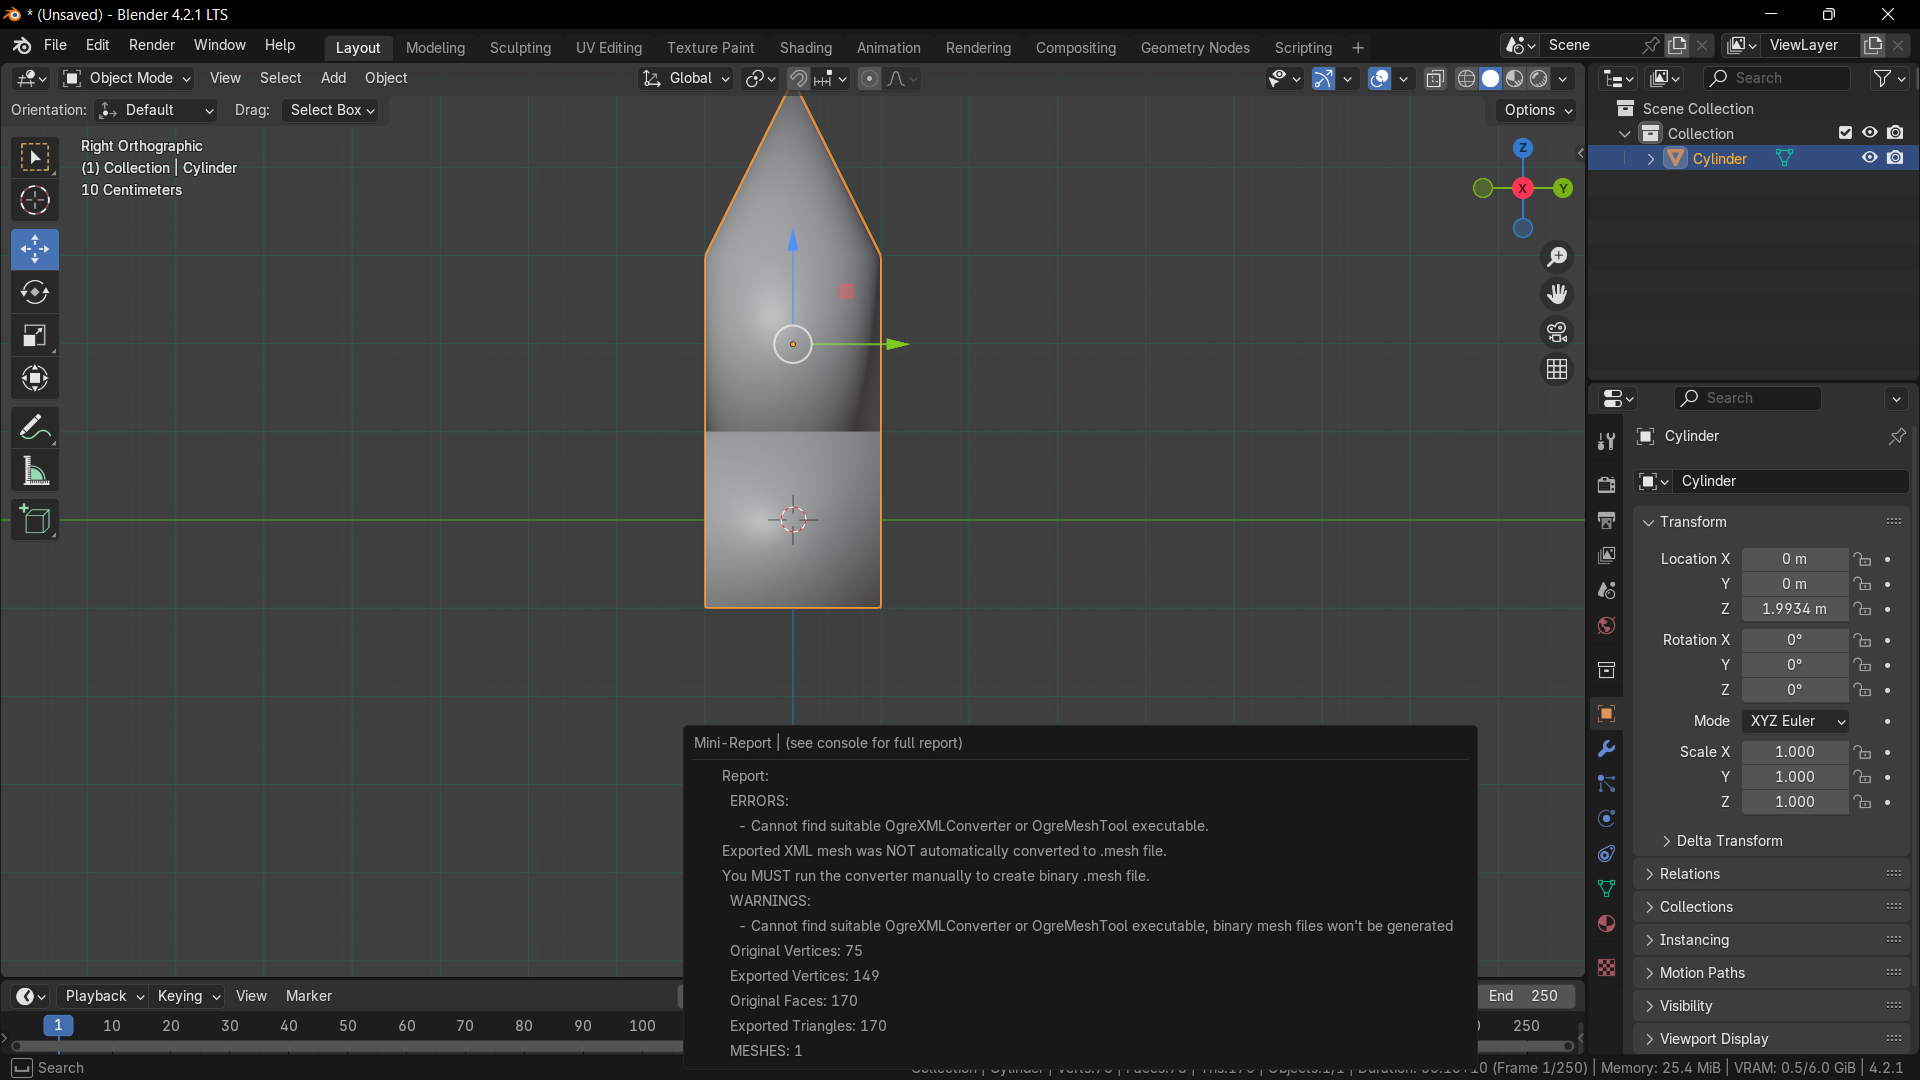The width and height of the screenshot is (1920, 1080).
Task: Click the Location Z value field
Action: (x=1794, y=609)
